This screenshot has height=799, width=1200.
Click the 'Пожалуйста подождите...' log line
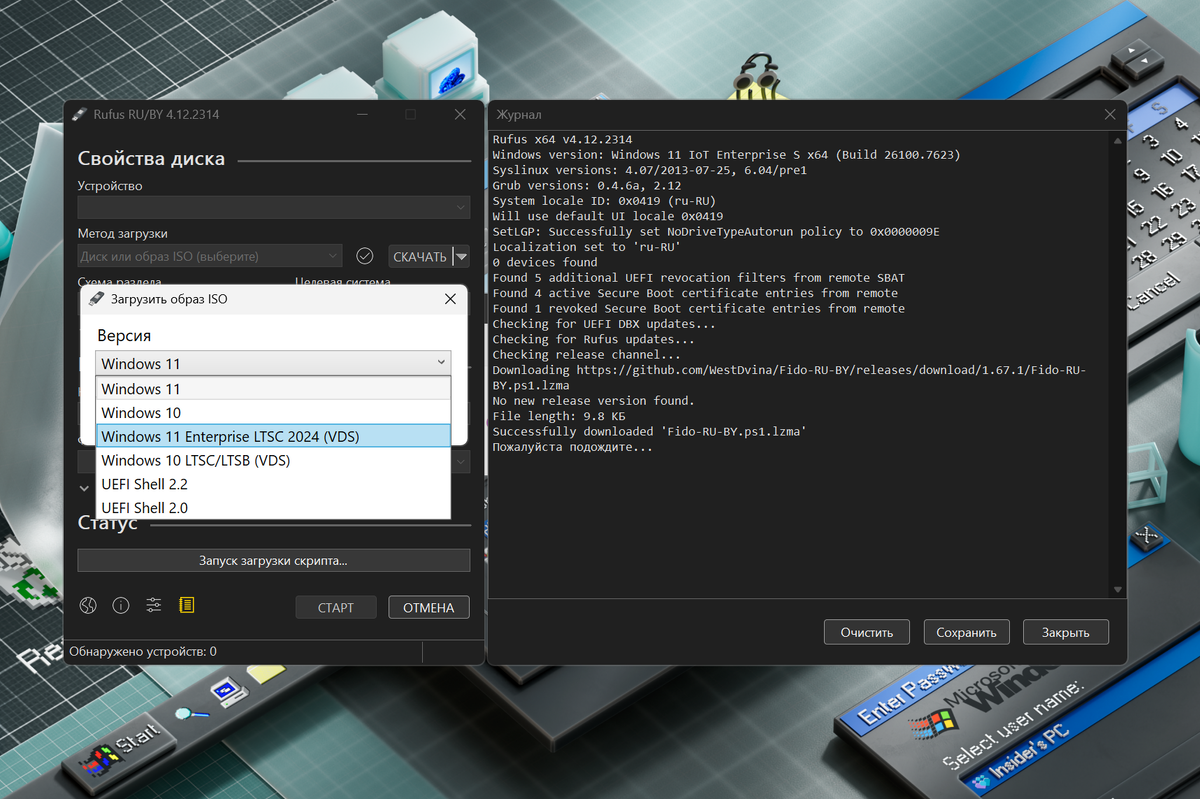coord(572,447)
